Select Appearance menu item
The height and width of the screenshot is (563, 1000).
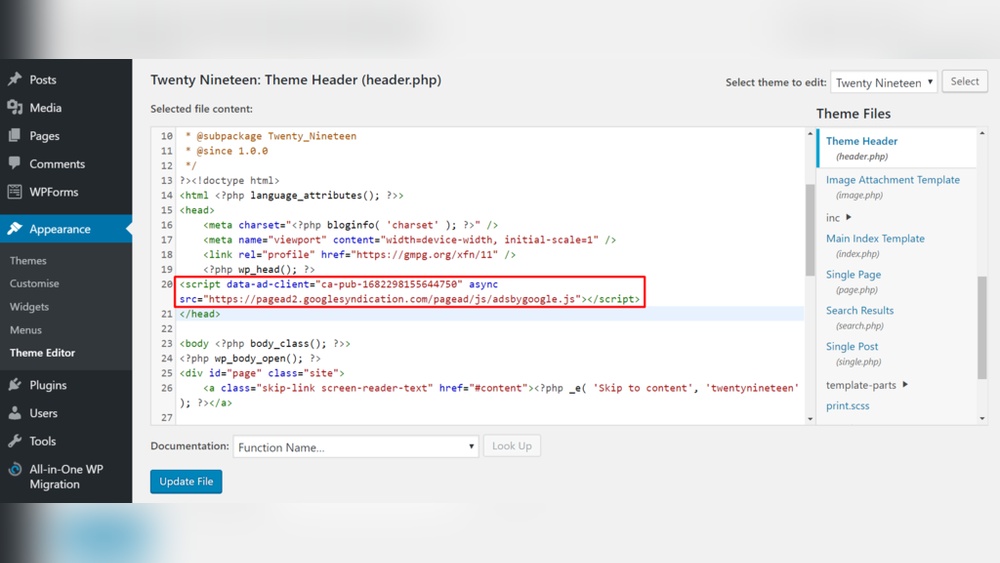pyautogui.click(x=66, y=229)
